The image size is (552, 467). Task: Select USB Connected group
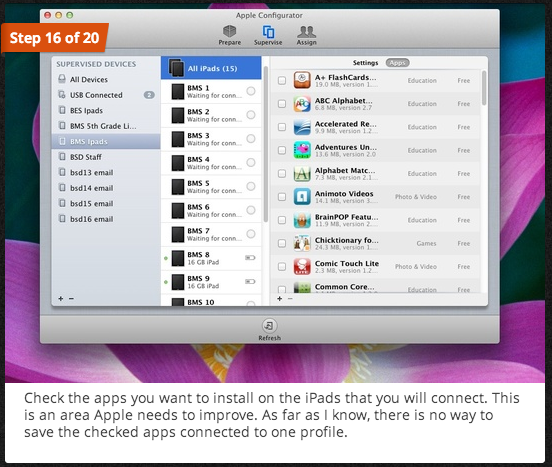(106, 95)
